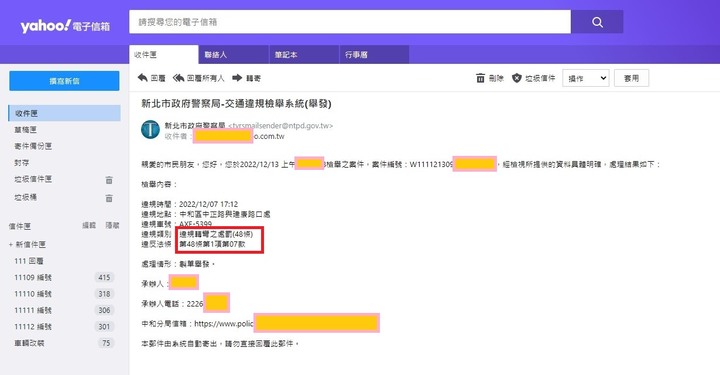
Task: Focus the 請搜尋您的電子信箱 search field
Action: [x=350, y=22]
